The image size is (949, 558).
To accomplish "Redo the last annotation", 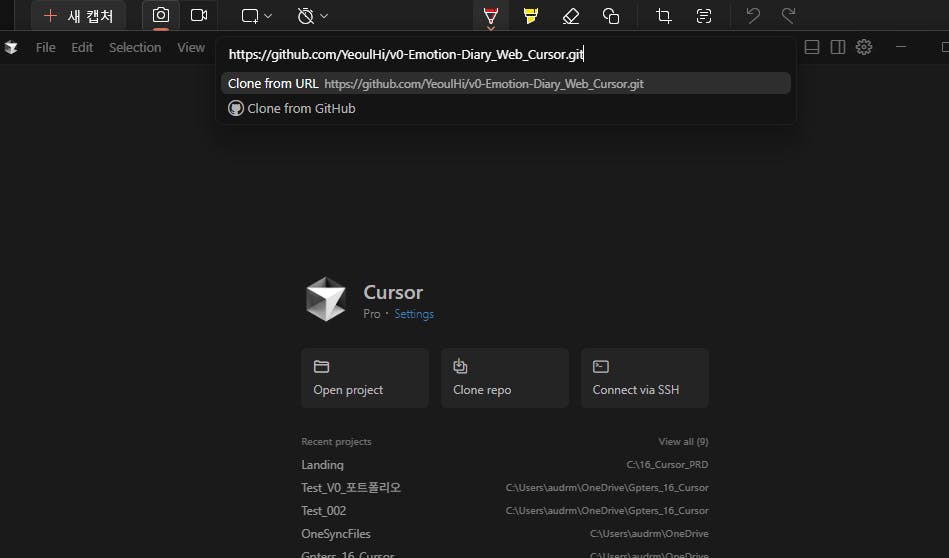I will tap(788, 16).
